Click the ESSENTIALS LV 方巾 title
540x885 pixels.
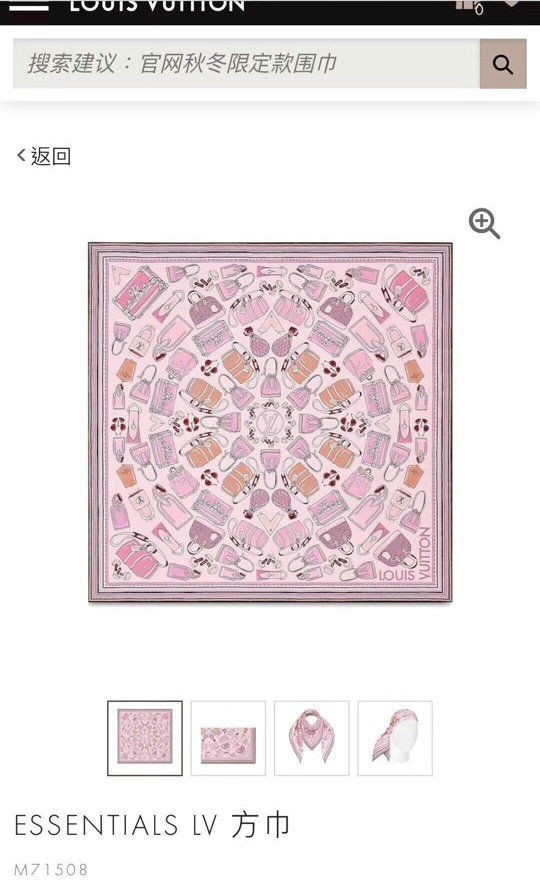152,825
